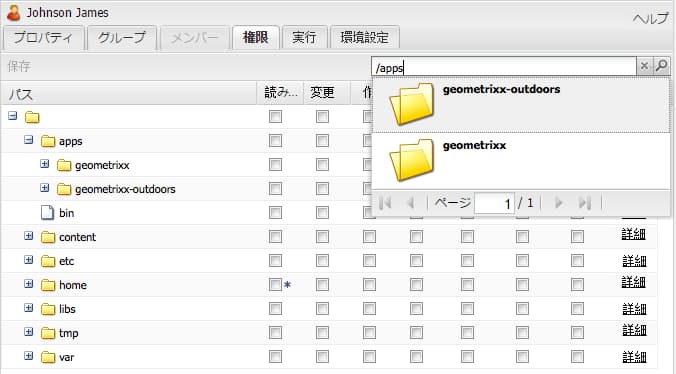Go to first page in results pager
Viewport: 676px width, 374px height.
coord(385,203)
